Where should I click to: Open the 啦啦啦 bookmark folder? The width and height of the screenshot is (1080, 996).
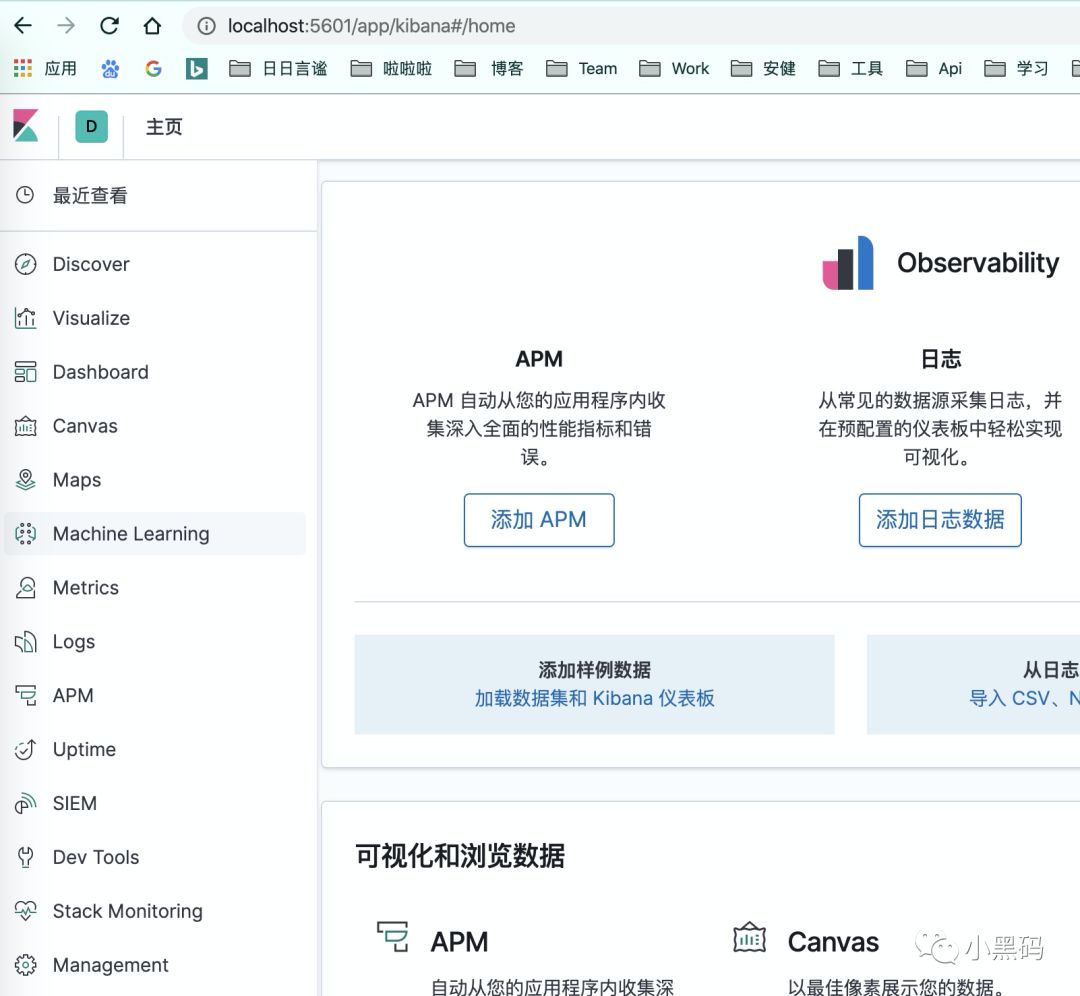click(x=391, y=68)
